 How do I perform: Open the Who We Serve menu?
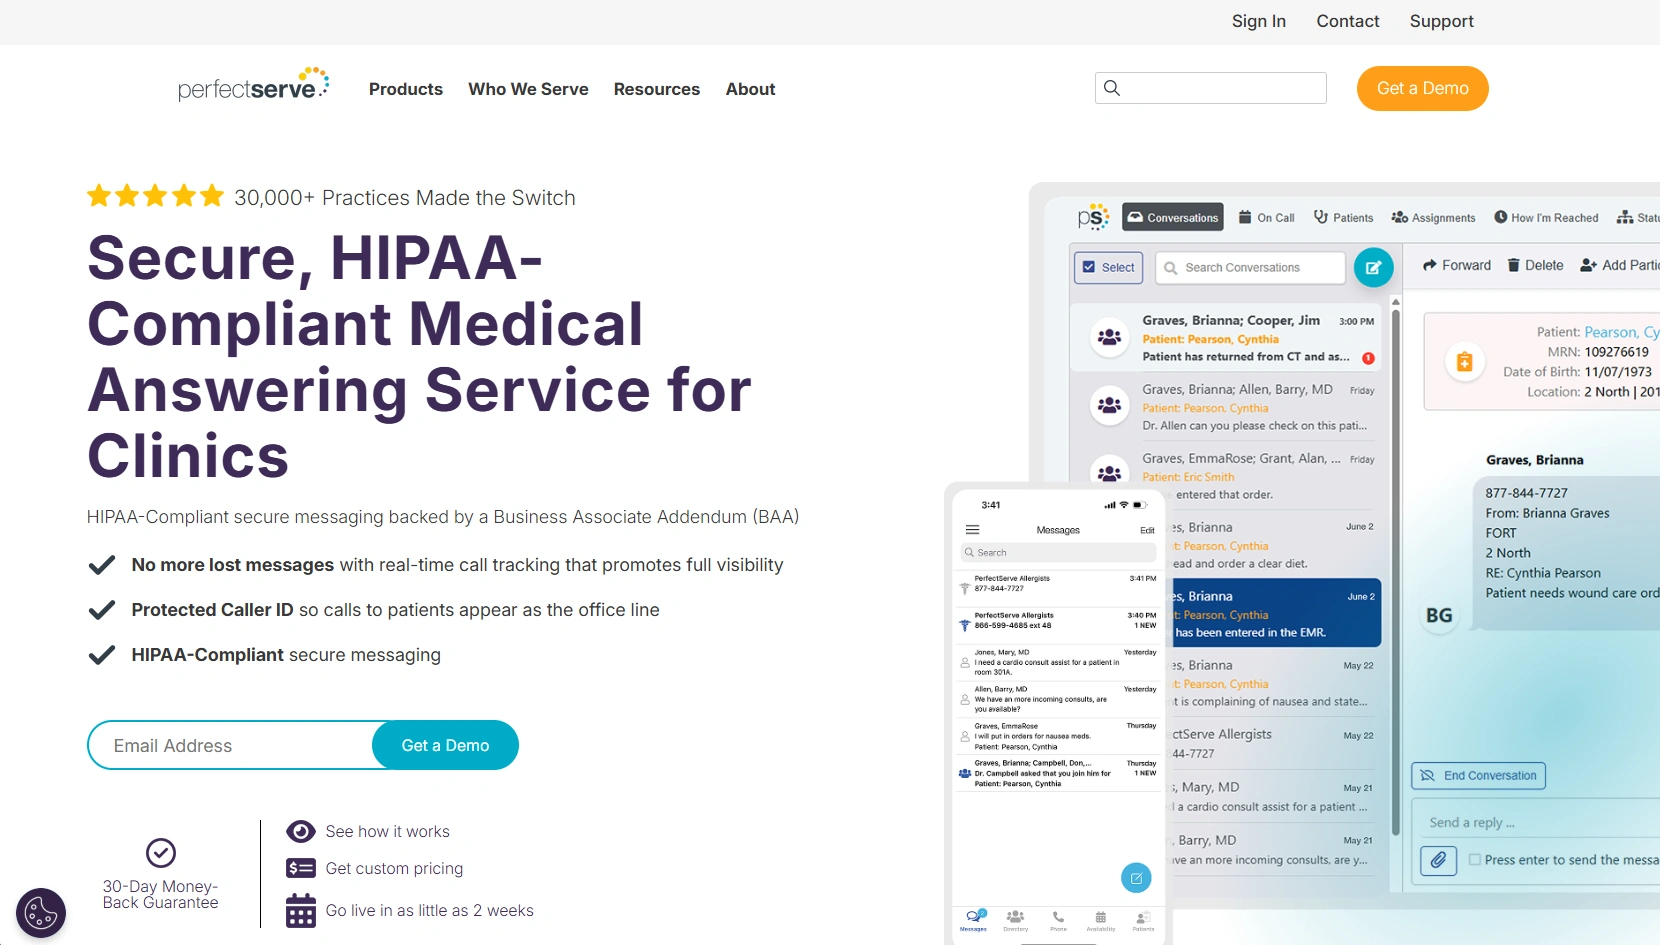click(x=528, y=89)
